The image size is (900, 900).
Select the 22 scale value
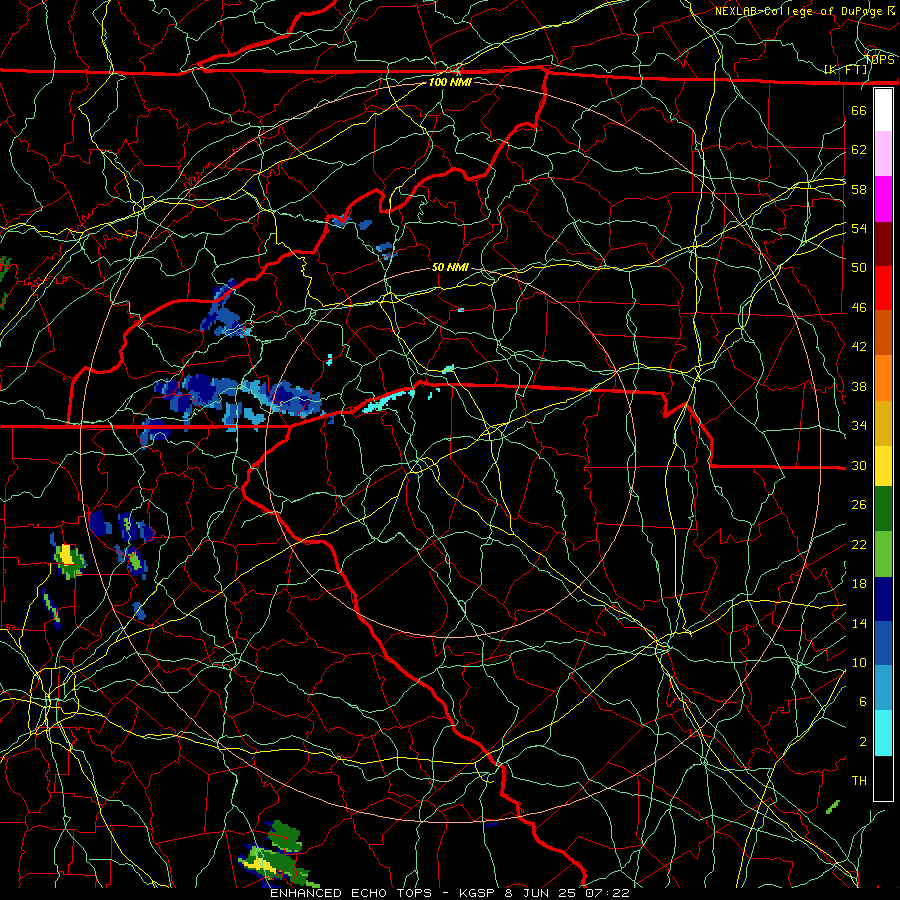[859, 544]
